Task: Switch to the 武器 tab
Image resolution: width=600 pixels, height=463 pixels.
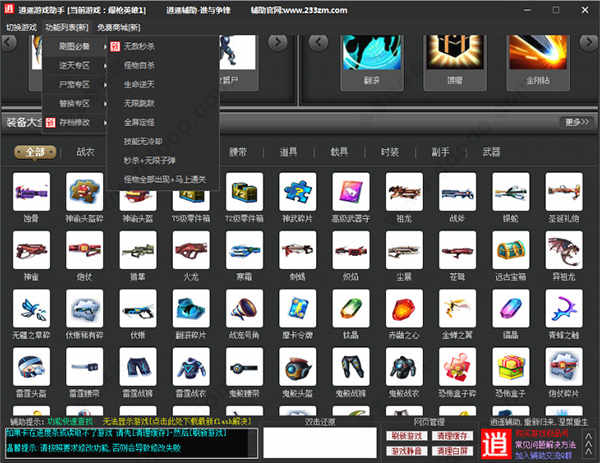Action: click(x=491, y=152)
